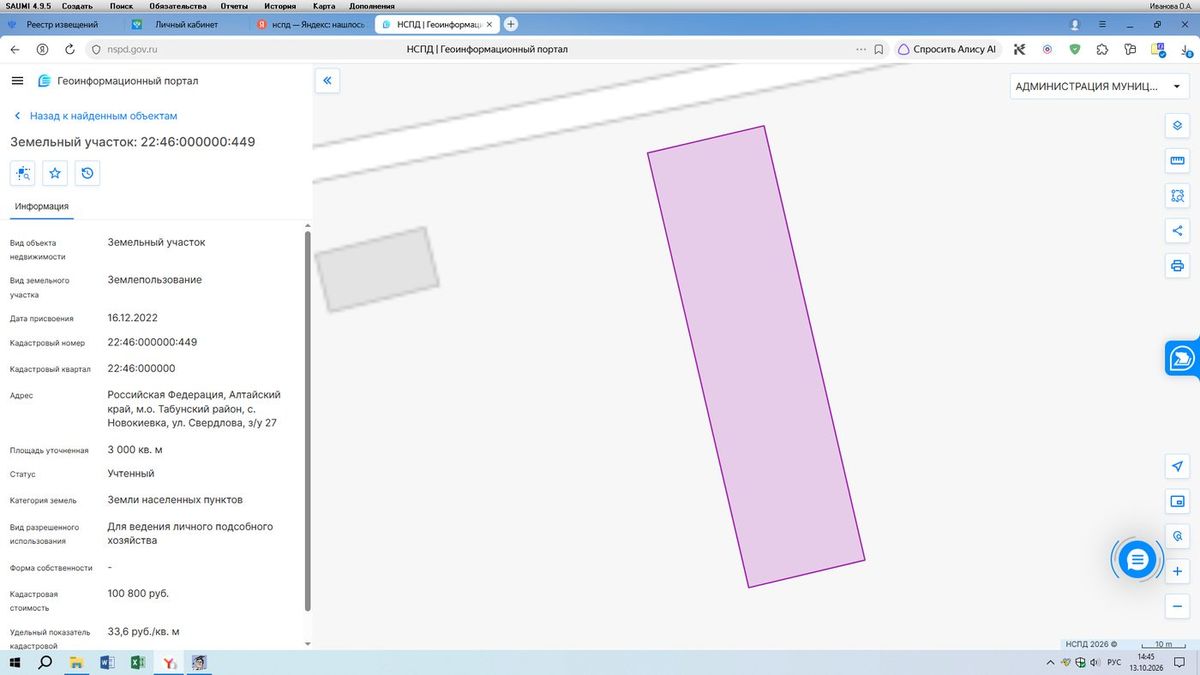Switch to the Реестр извещений browser tab
This screenshot has height=675, width=1200.
coord(60,24)
